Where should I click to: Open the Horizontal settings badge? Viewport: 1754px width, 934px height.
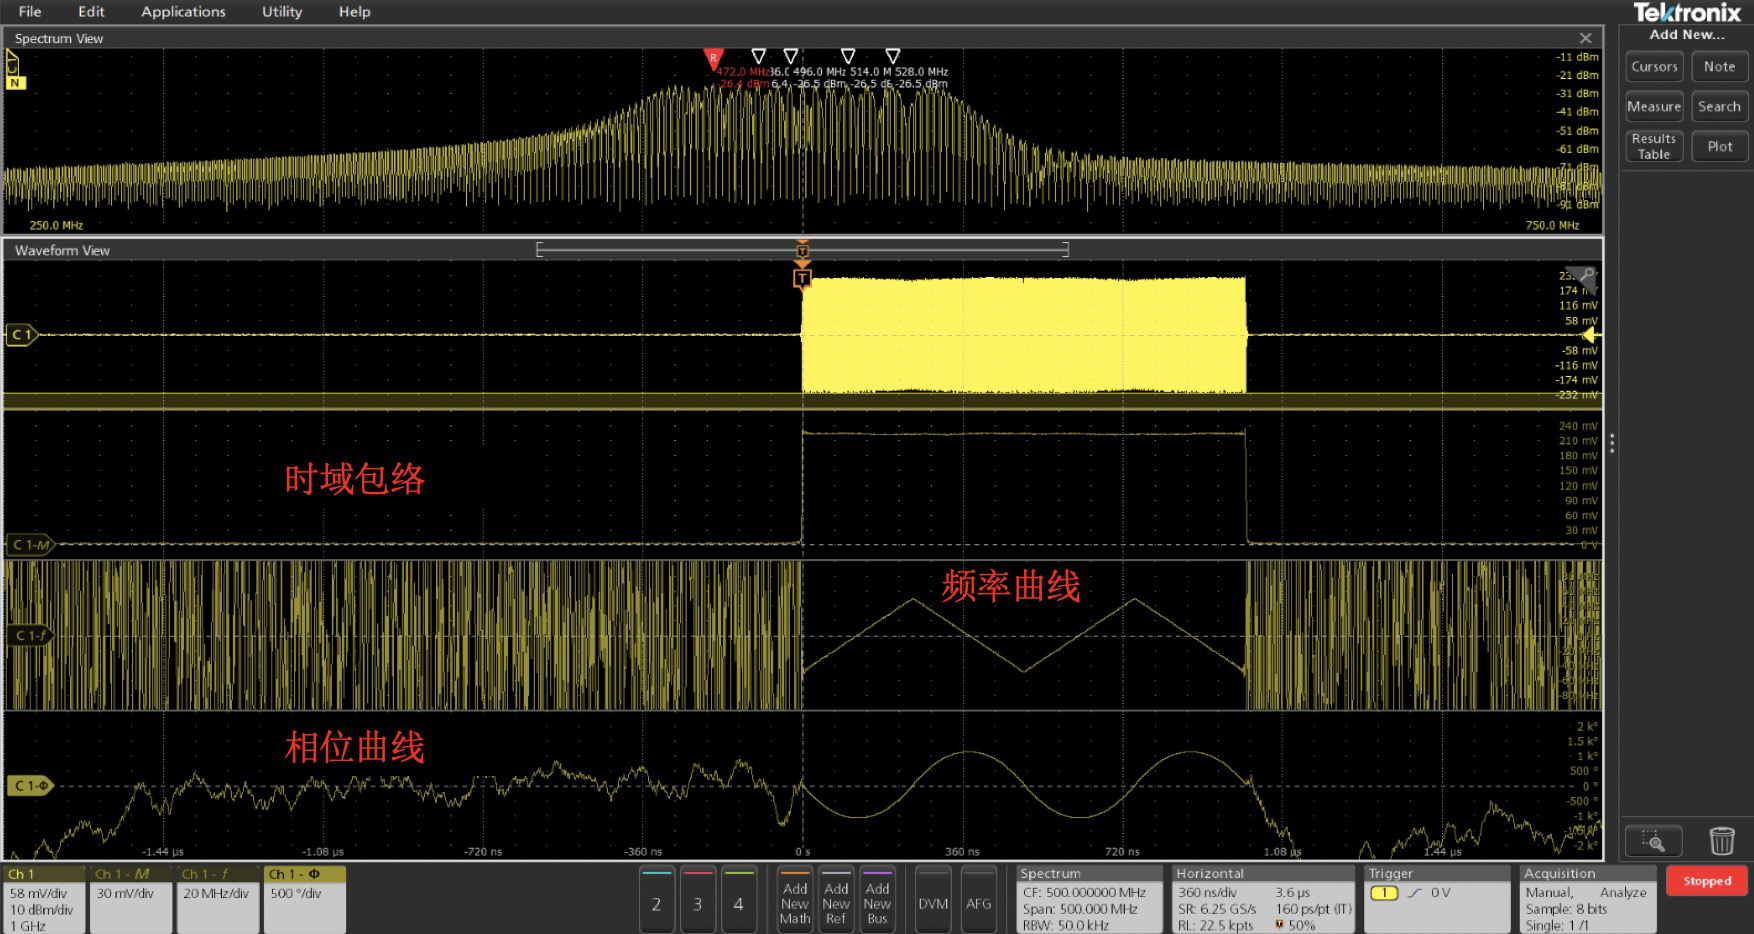tap(1264, 900)
